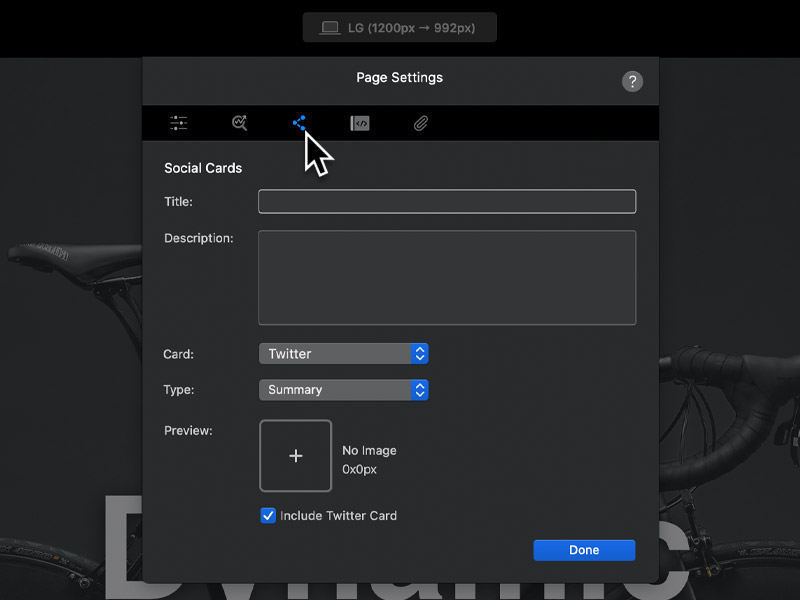This screenshot has height=600, width=800.
Task: Click the LG breakpoint selector
Action: pyautogui.click(x=399, y=28)
